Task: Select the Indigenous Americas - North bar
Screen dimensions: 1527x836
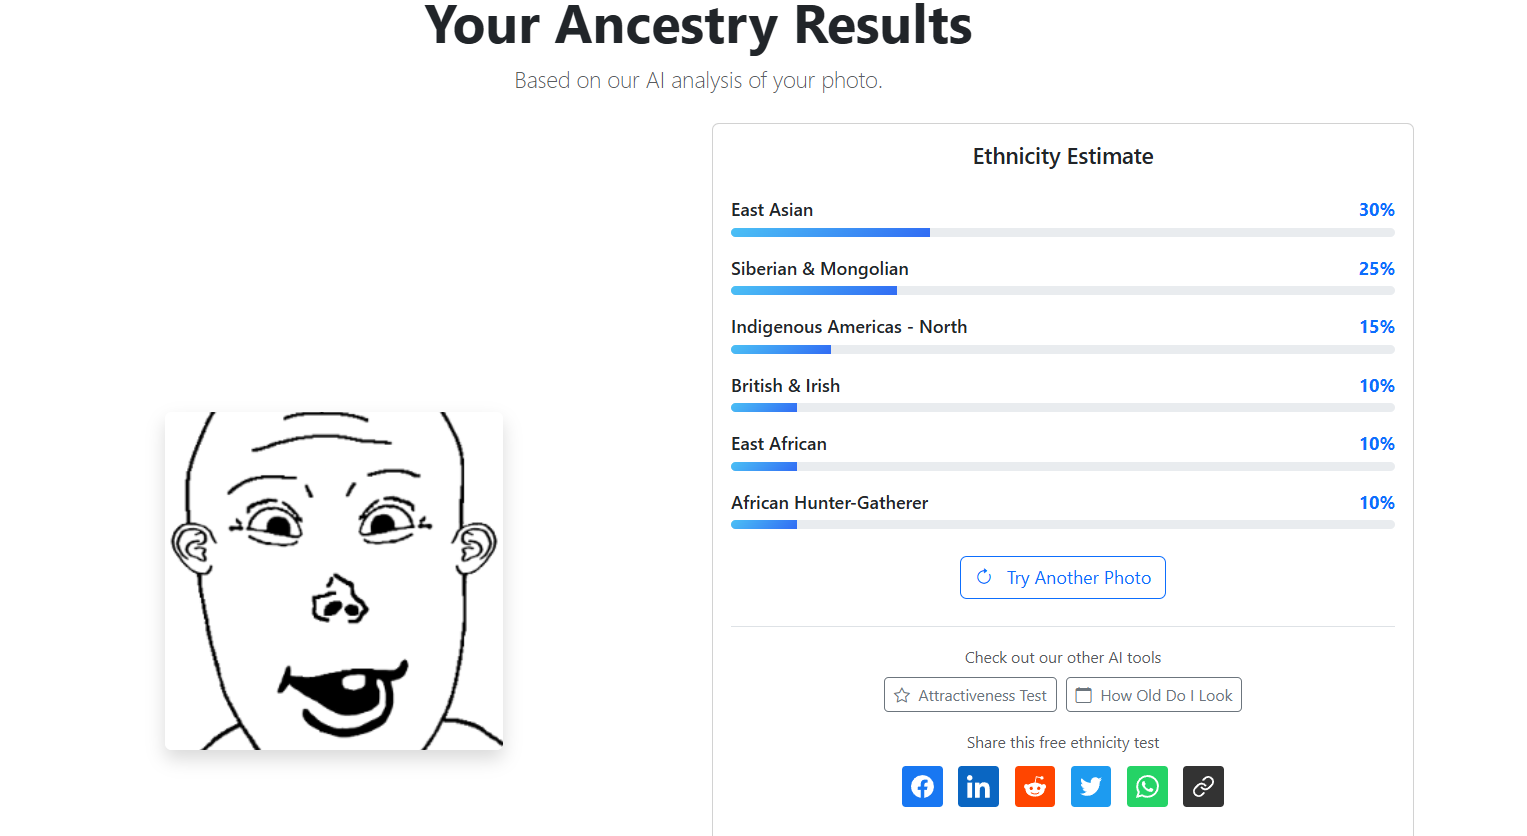Action: pyautogui.click(x=1062, y=350)
